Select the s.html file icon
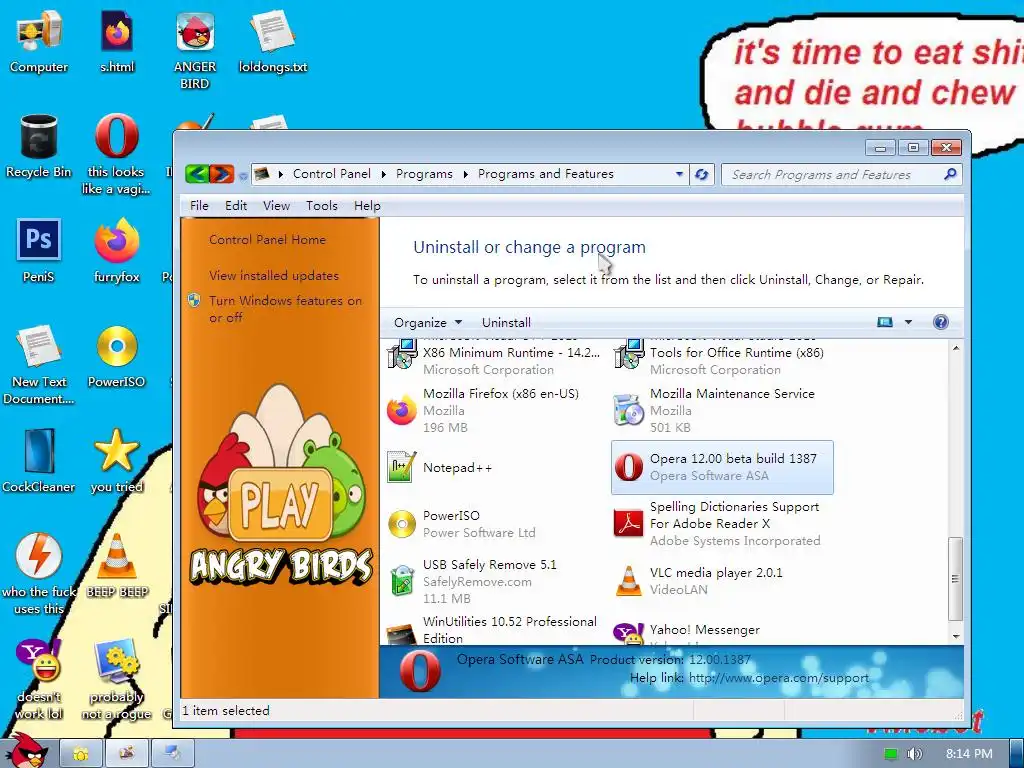 (x=117, y=43)
